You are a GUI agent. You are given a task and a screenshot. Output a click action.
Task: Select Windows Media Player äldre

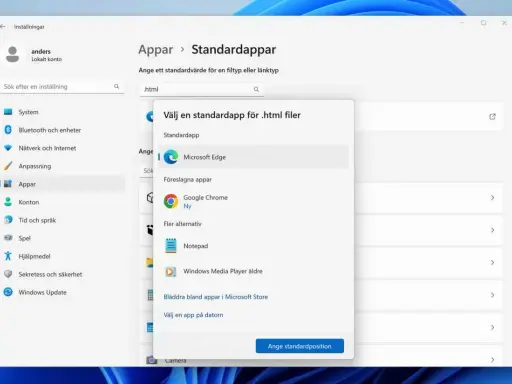pyautogui.click(x=253, y=271)
